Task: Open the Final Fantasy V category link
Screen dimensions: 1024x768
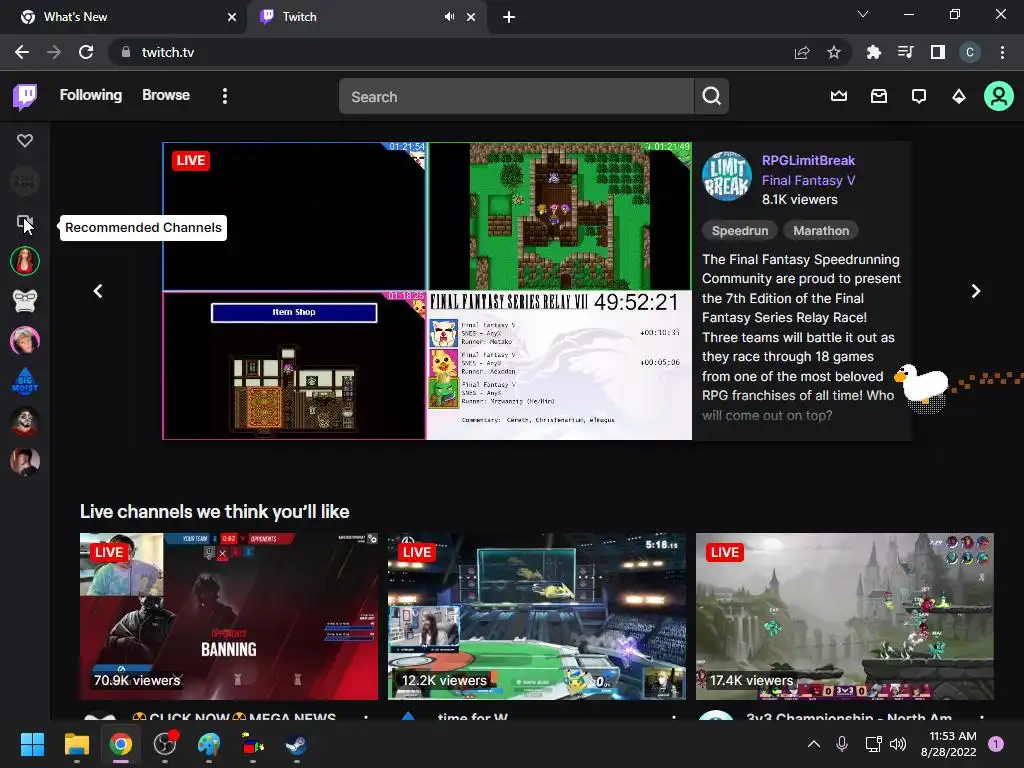Action: click(x=808, y=180)
